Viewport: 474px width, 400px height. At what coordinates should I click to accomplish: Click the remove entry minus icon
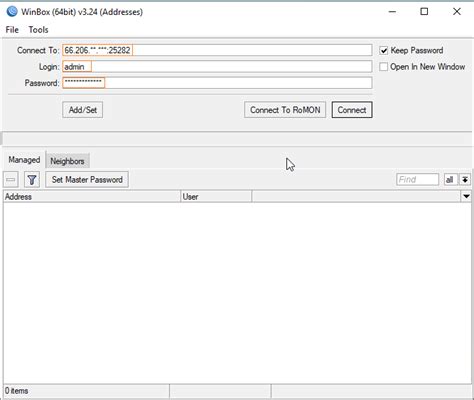(x=11, y=180)
